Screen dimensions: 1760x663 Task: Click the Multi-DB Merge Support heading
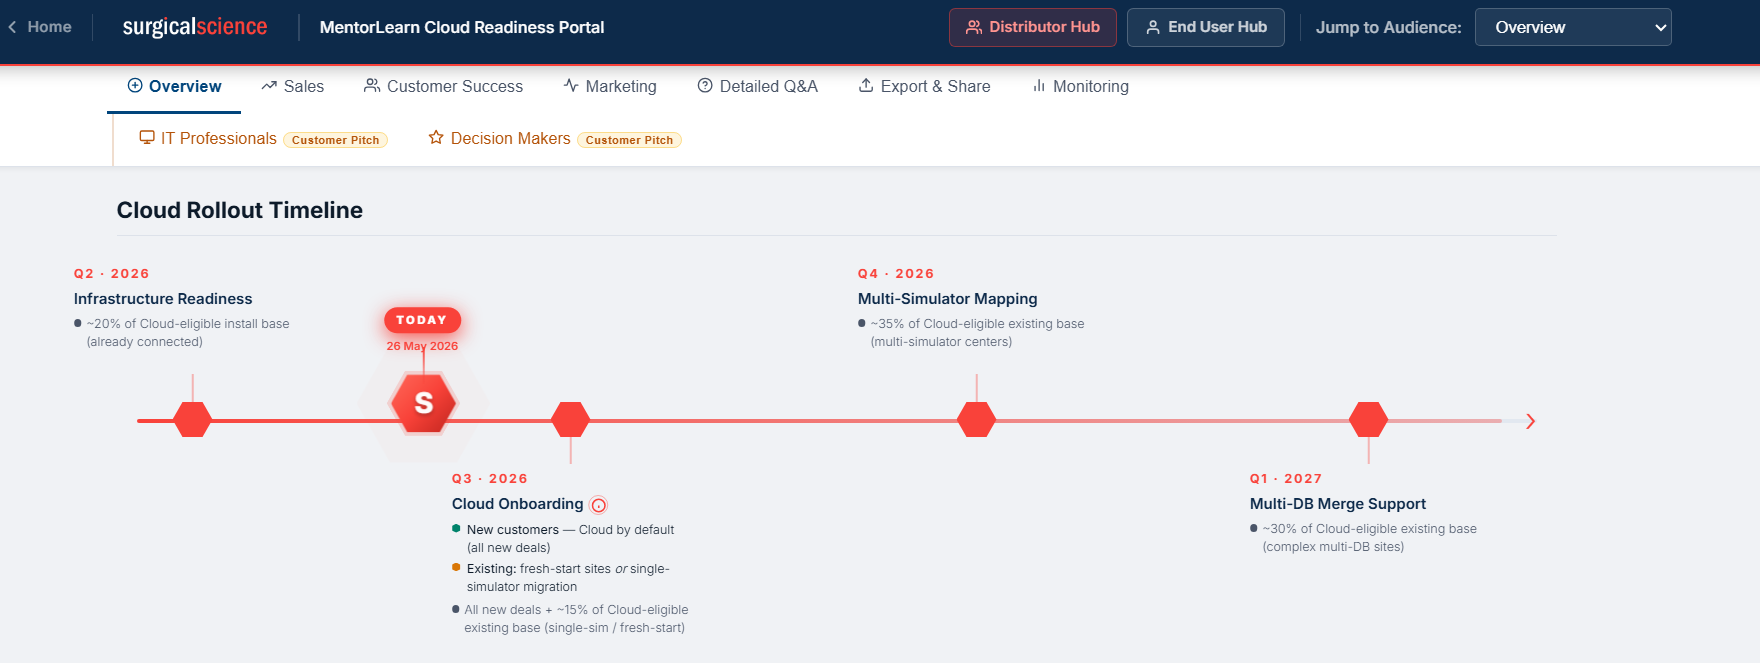(1337, 504)
